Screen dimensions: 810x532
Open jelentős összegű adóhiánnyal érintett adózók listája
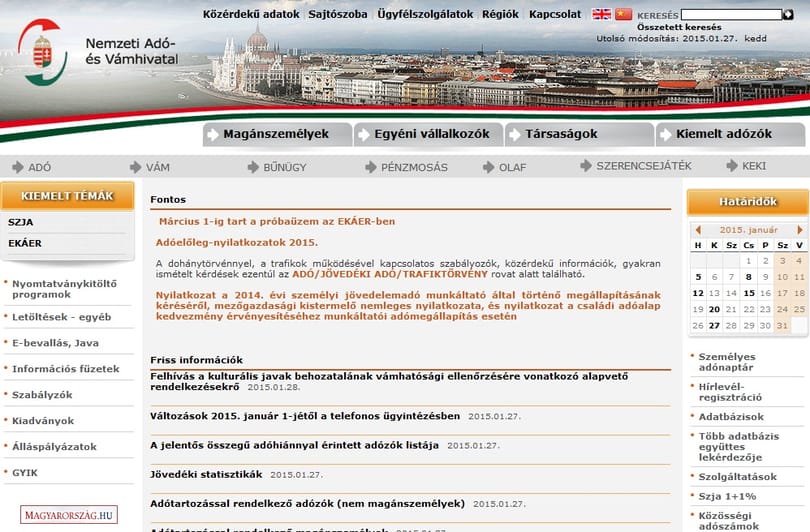(294, 445)
